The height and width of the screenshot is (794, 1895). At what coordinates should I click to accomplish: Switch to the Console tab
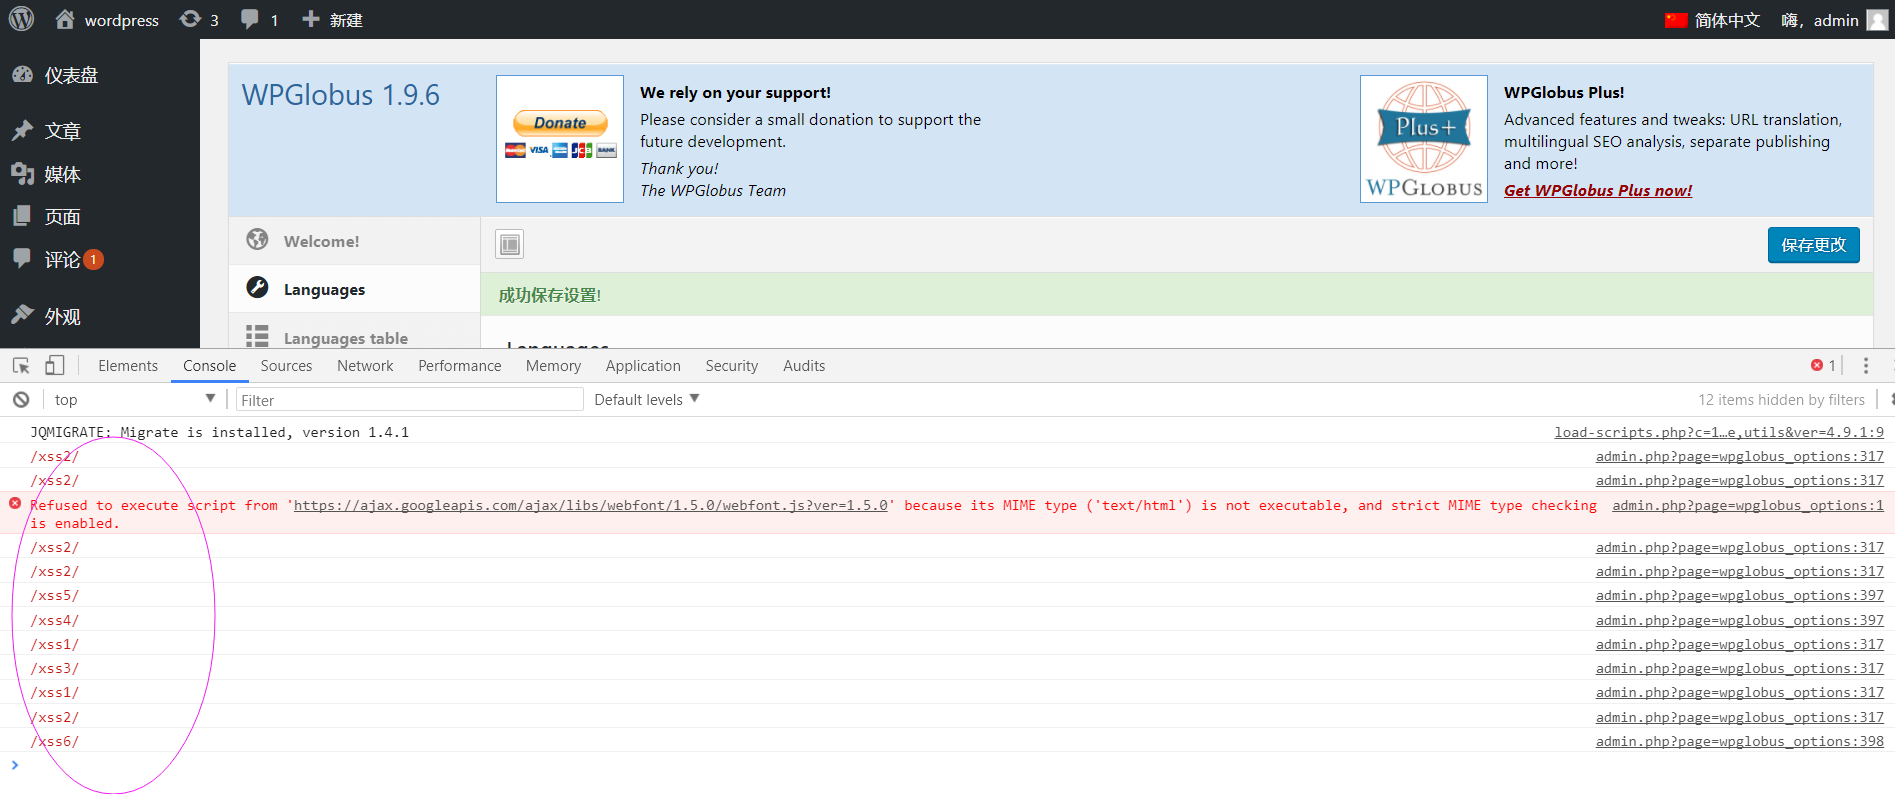coord(209,366)
